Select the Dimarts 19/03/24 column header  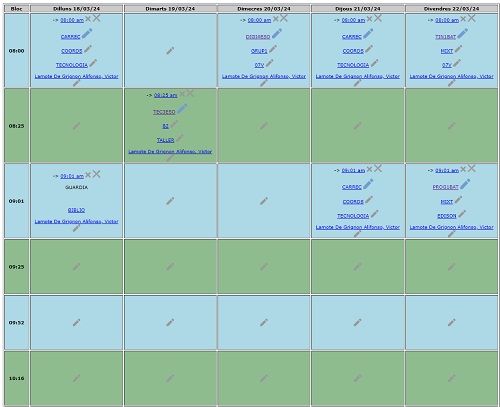pos(170,9)
